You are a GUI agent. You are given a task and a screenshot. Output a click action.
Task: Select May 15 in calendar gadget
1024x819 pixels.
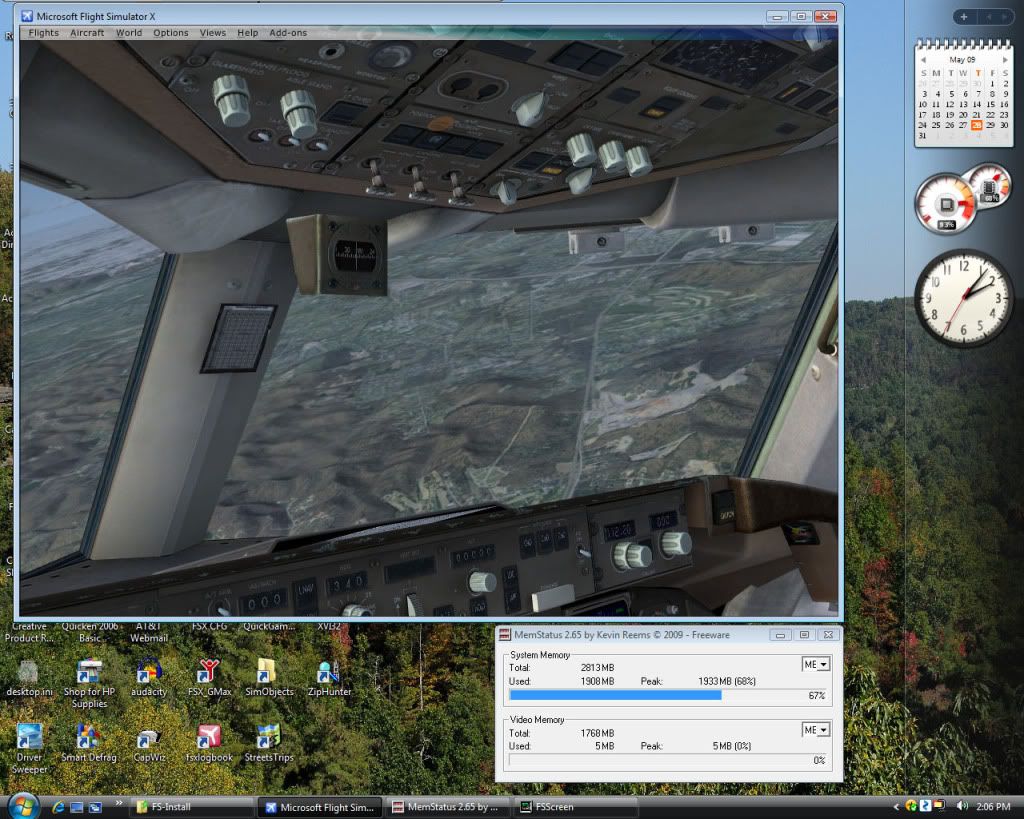[990, 104]
